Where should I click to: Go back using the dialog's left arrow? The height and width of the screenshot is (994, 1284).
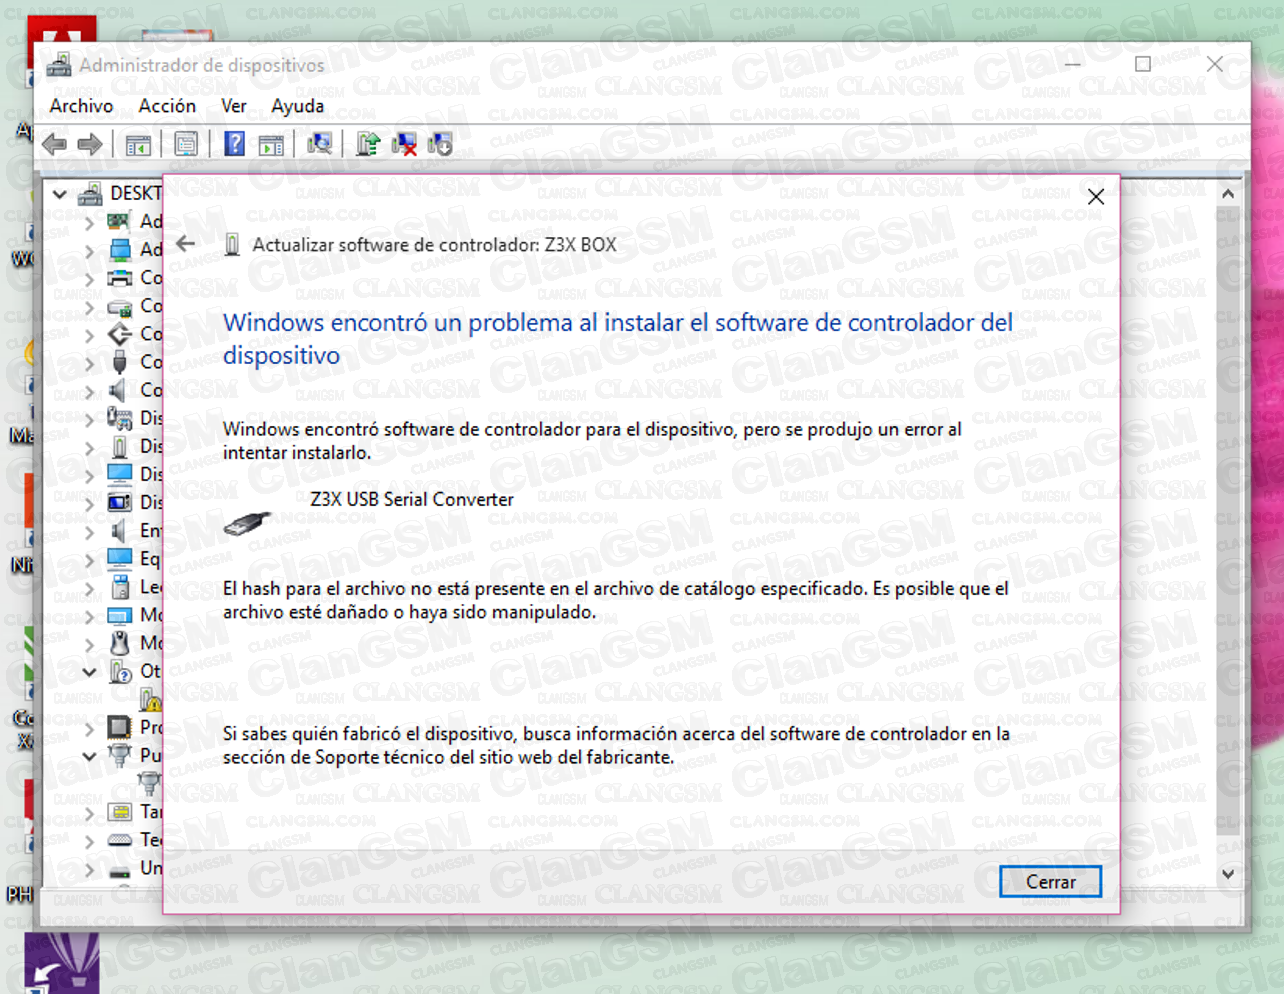pos(186,244)
